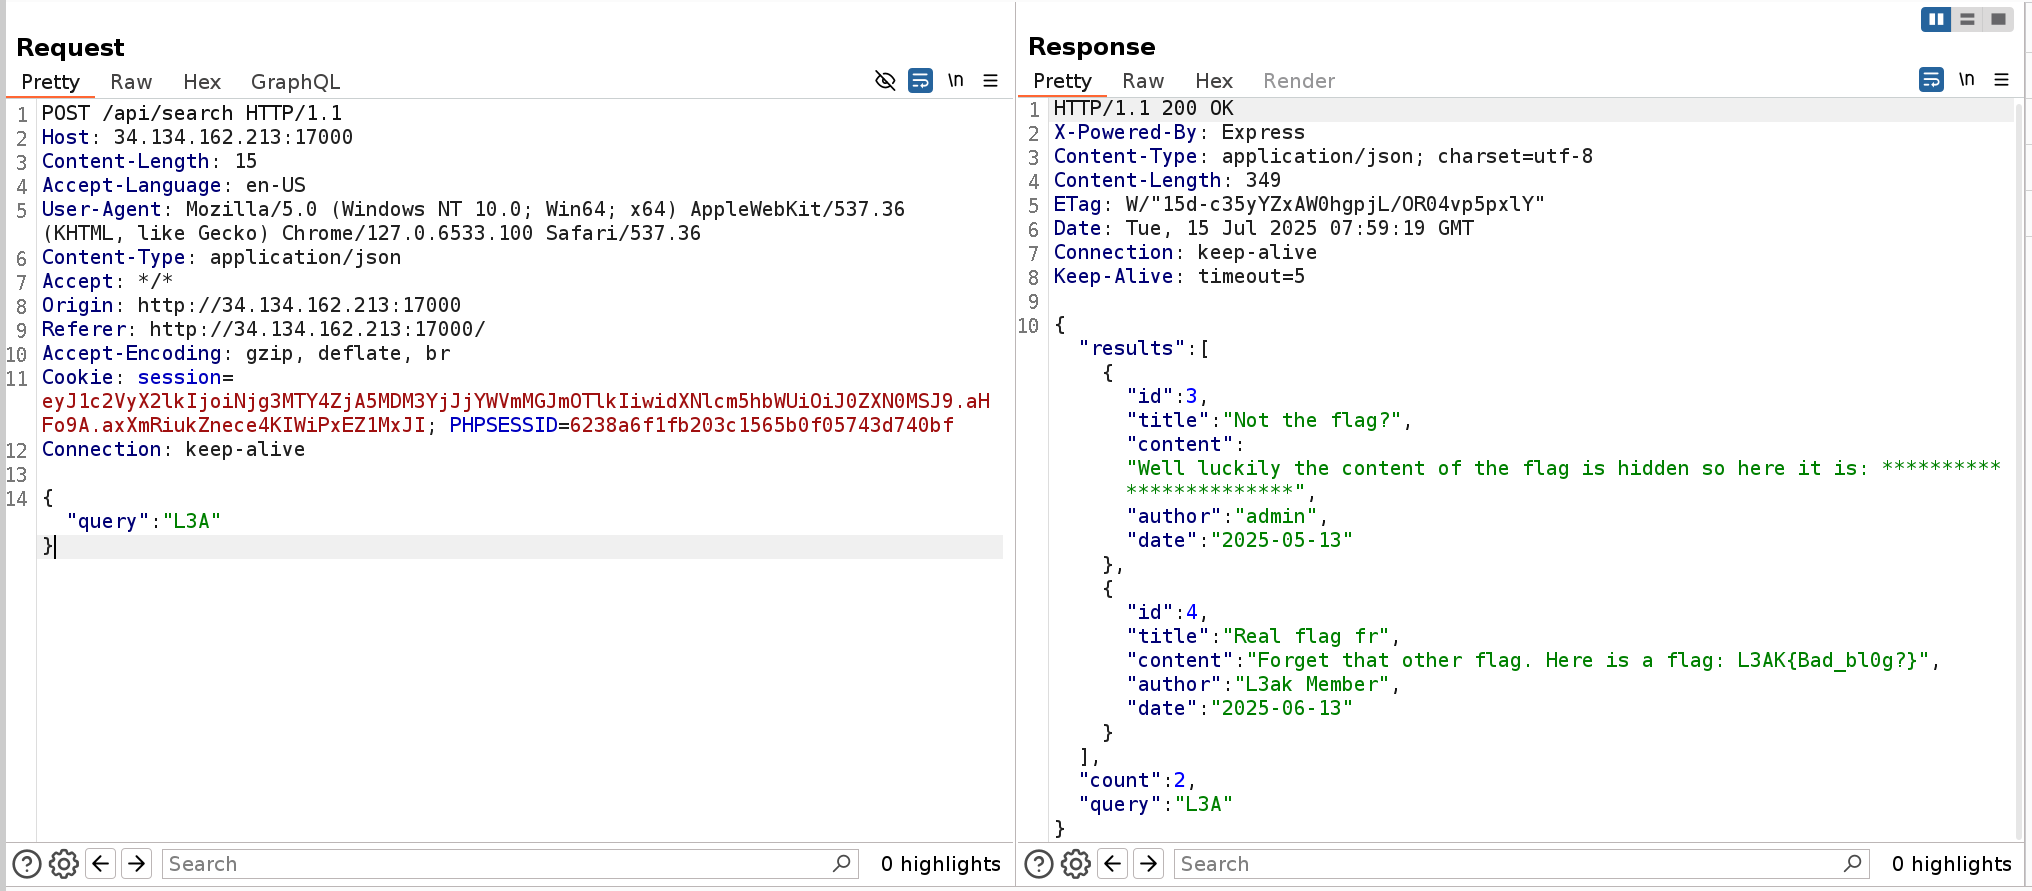Viewport: 2032px width, 891px height.
Task: Focus the Response search input field
Action: pos(1522,863)
